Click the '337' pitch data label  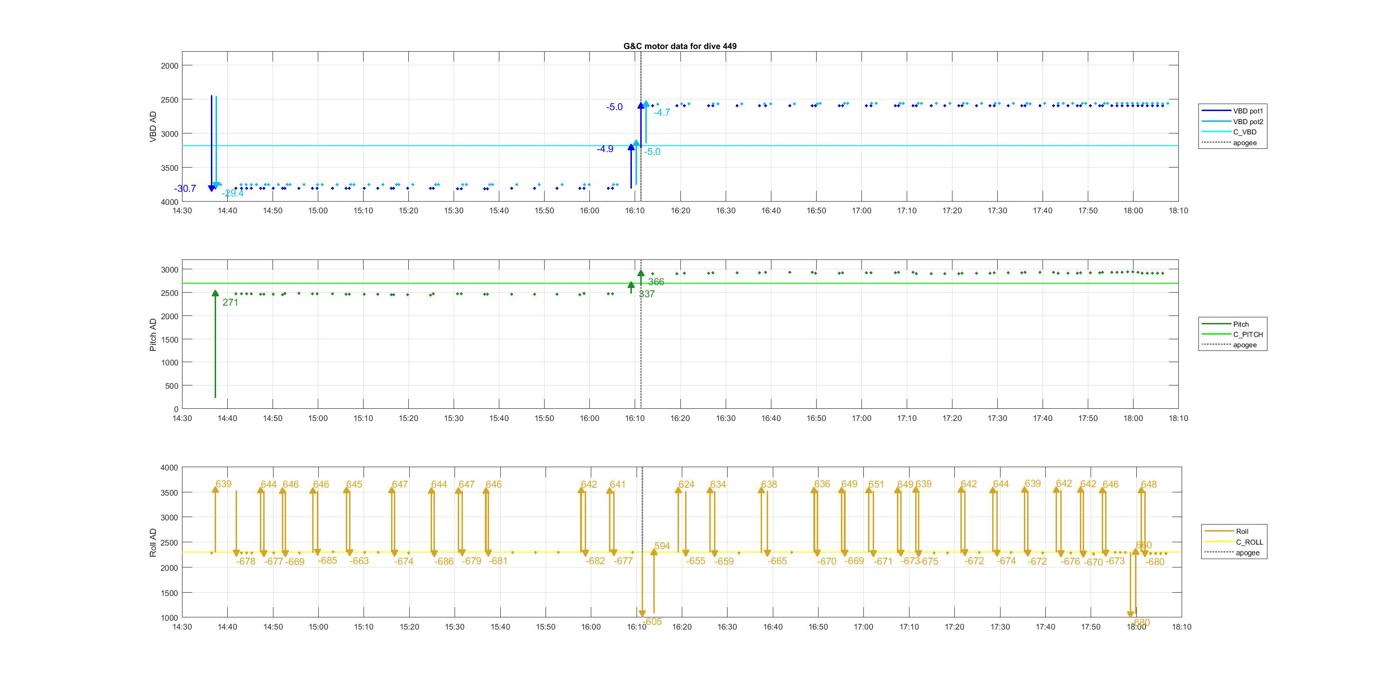[x=647, y=294]
